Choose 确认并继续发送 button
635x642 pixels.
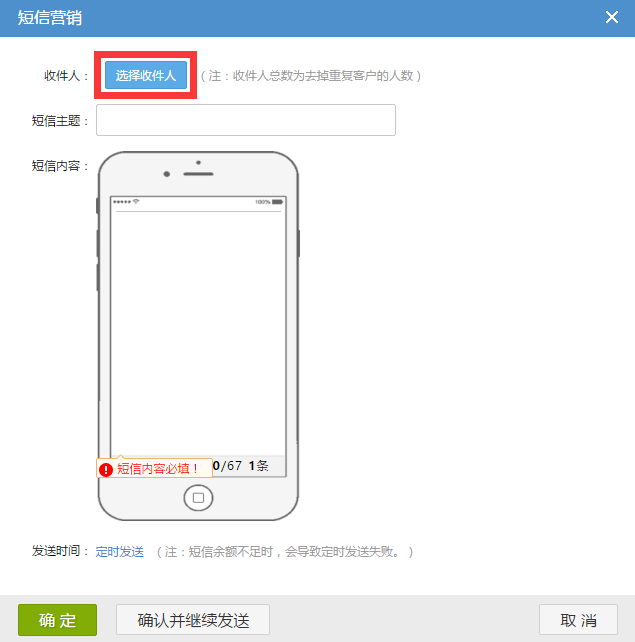click(x=193, y=620)
